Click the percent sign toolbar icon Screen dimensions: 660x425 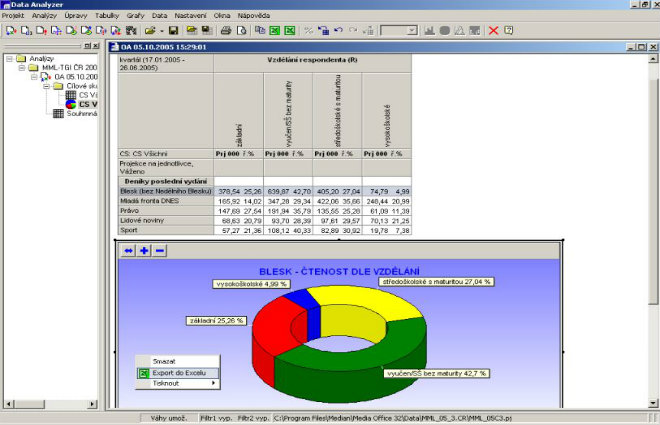(309, 30)
